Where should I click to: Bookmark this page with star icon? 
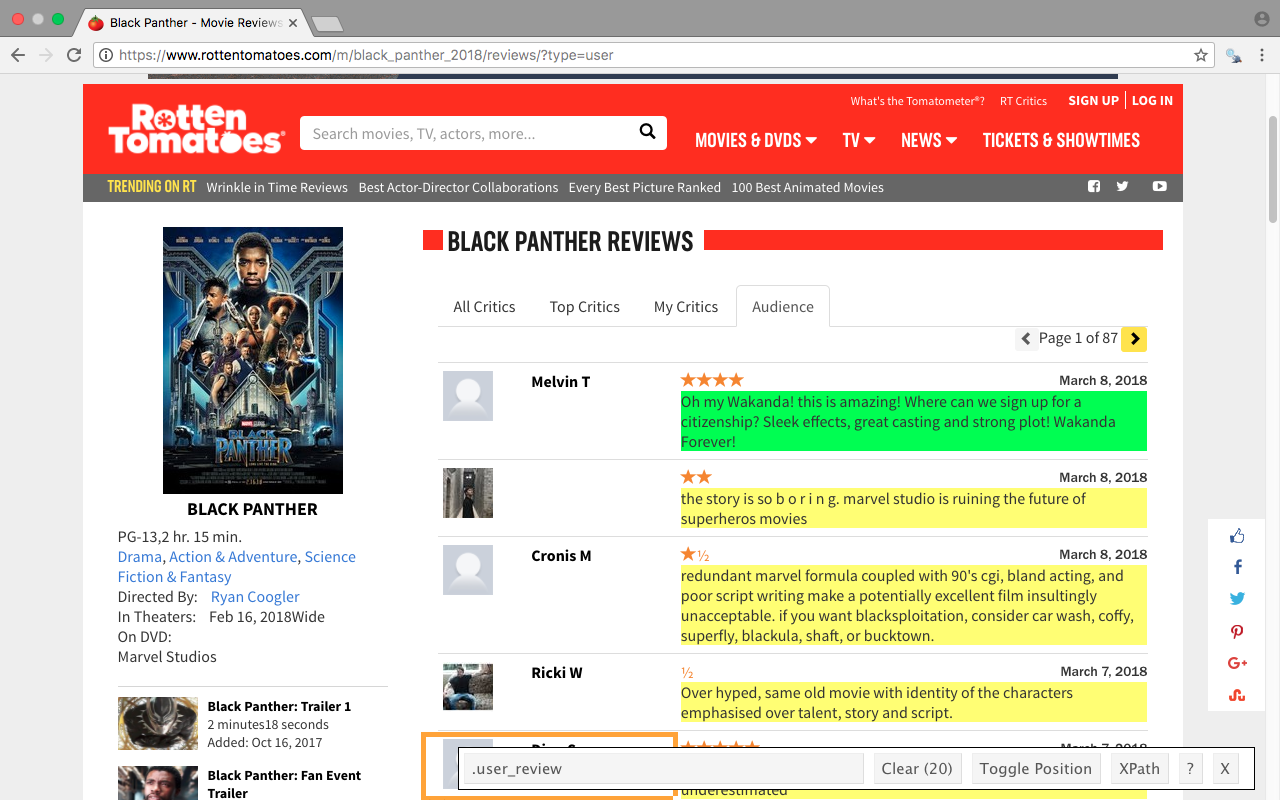[1200, 55]
